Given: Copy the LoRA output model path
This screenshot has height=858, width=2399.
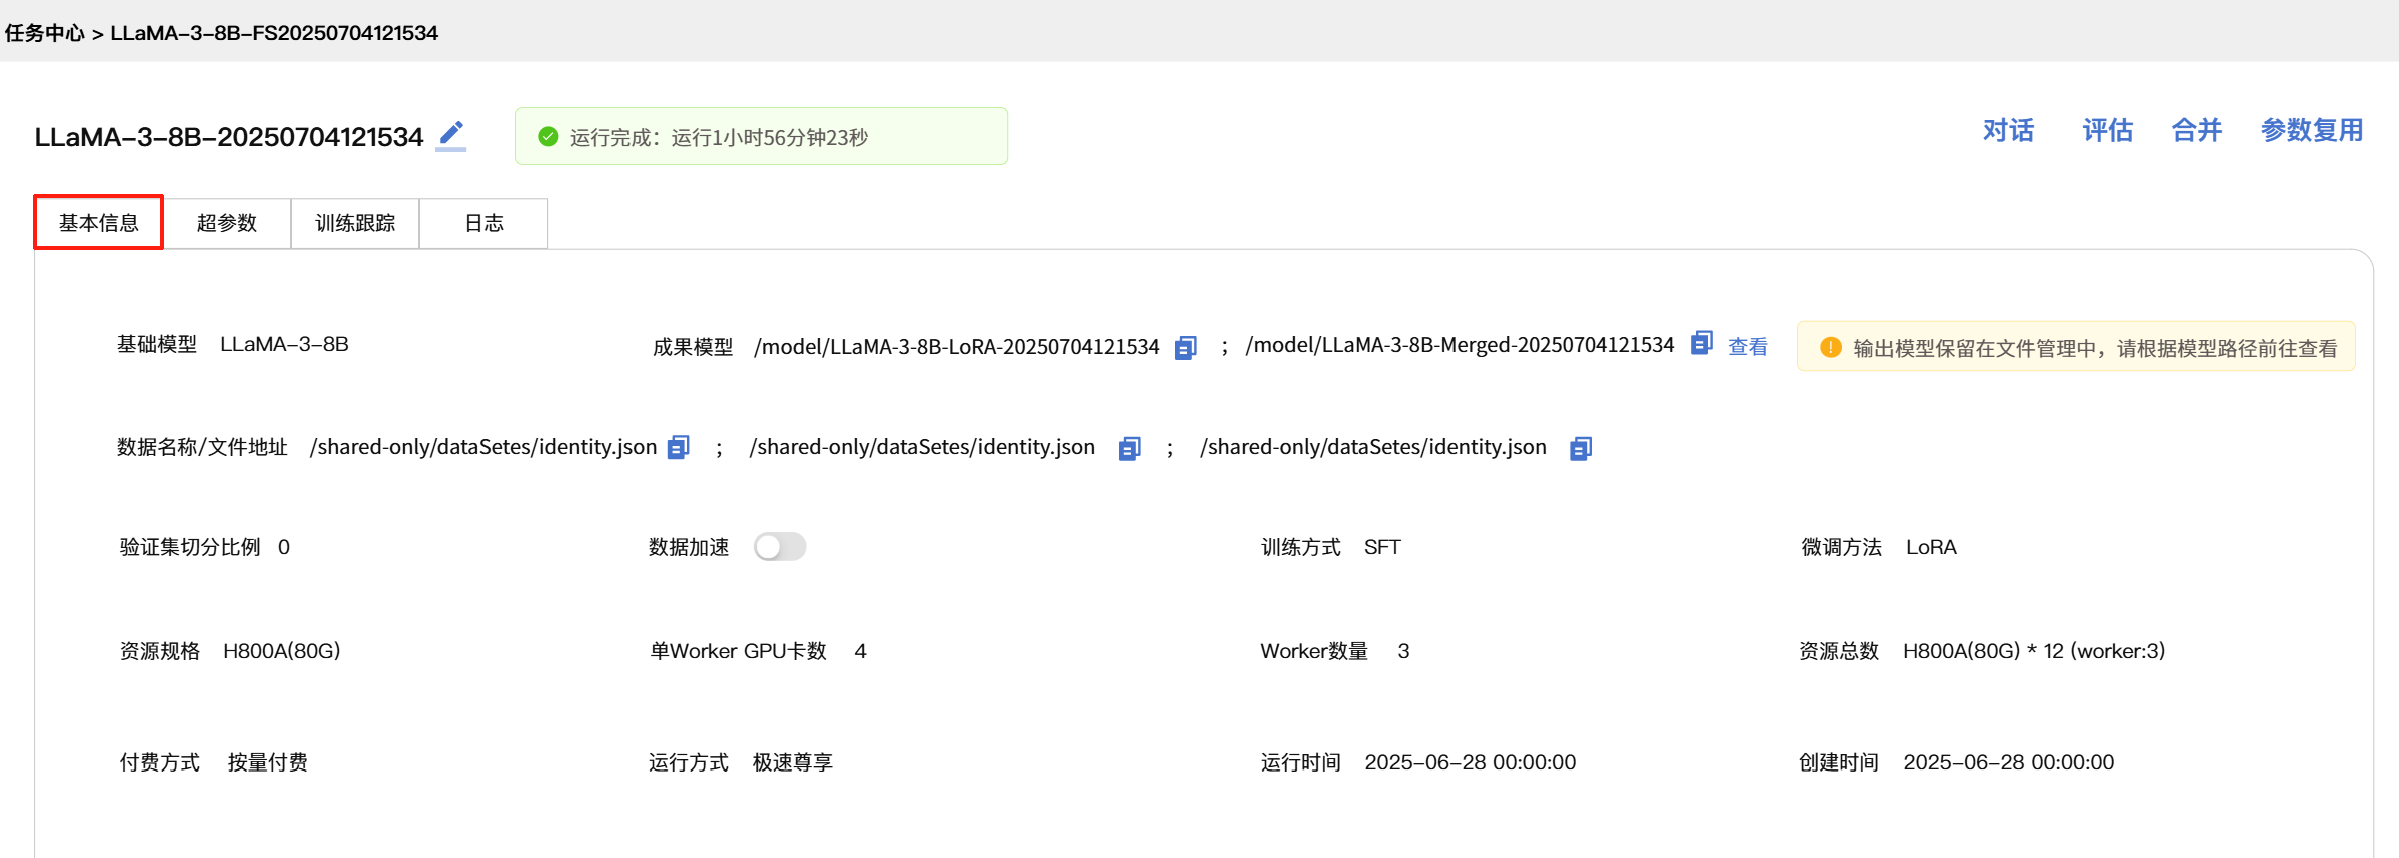Looking at the screenshot, I should (1185, 347).
